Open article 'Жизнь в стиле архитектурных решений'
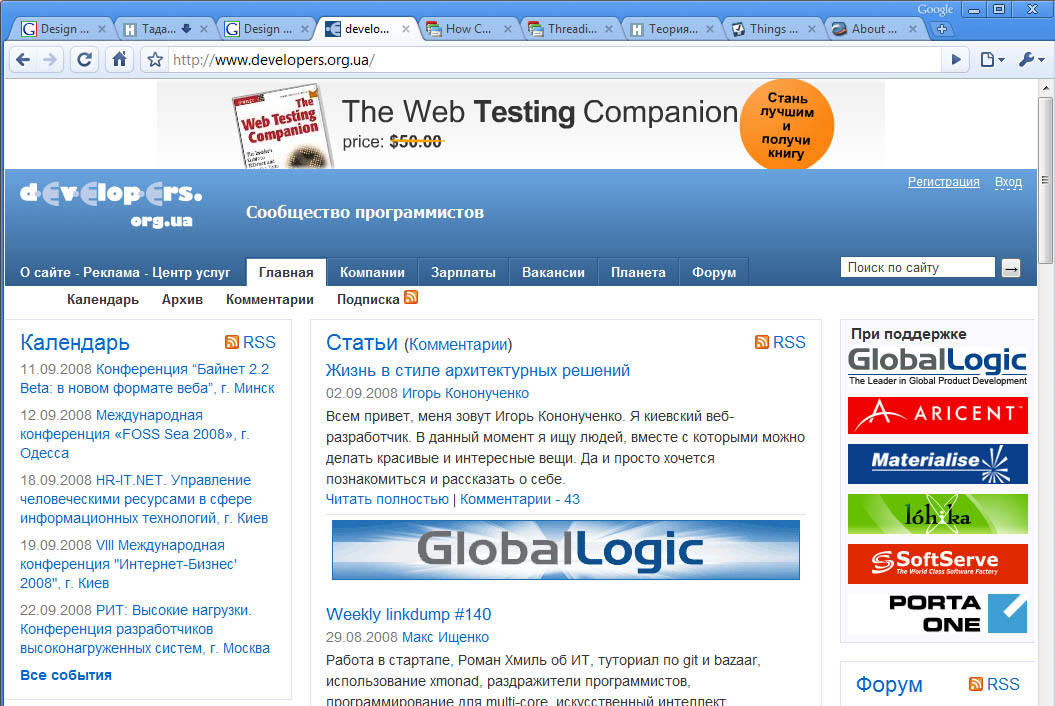 (x=478, y=370)
